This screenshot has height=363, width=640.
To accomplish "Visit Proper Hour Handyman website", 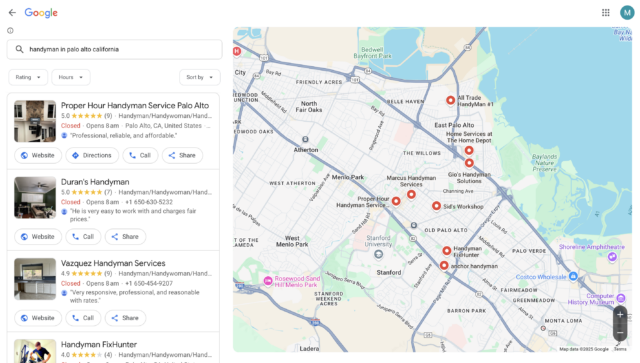I will [x=38, y=155].
